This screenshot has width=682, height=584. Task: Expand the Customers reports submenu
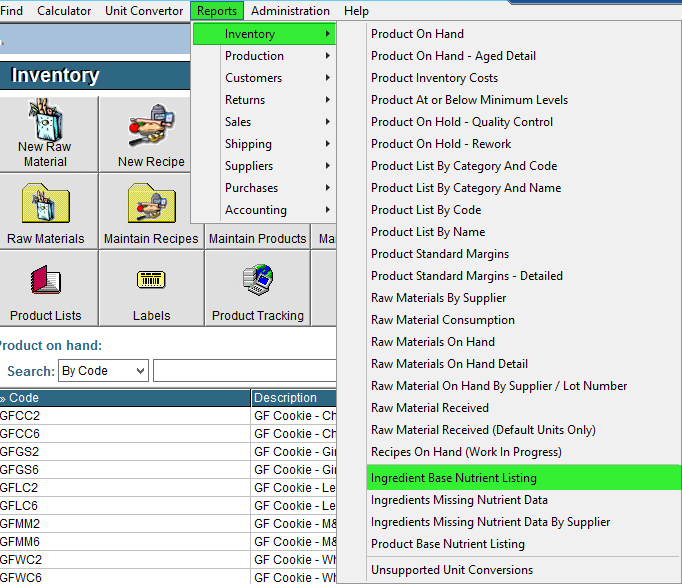pos(264,78)
